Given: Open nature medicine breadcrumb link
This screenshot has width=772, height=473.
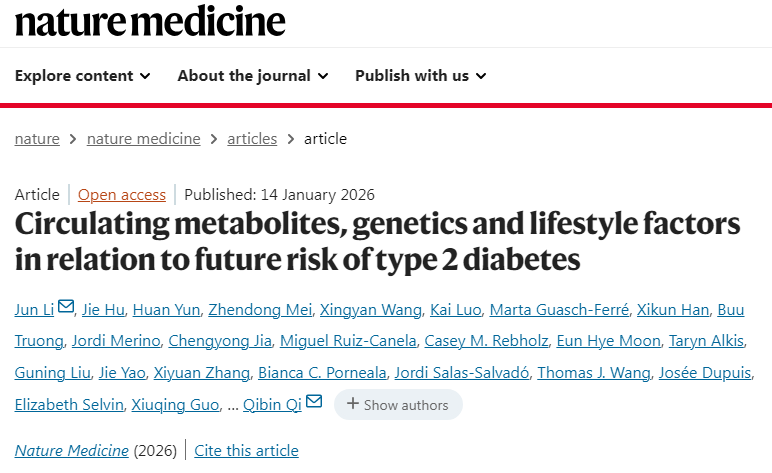Looking at the screenshot, I should [x=144, y=139].
